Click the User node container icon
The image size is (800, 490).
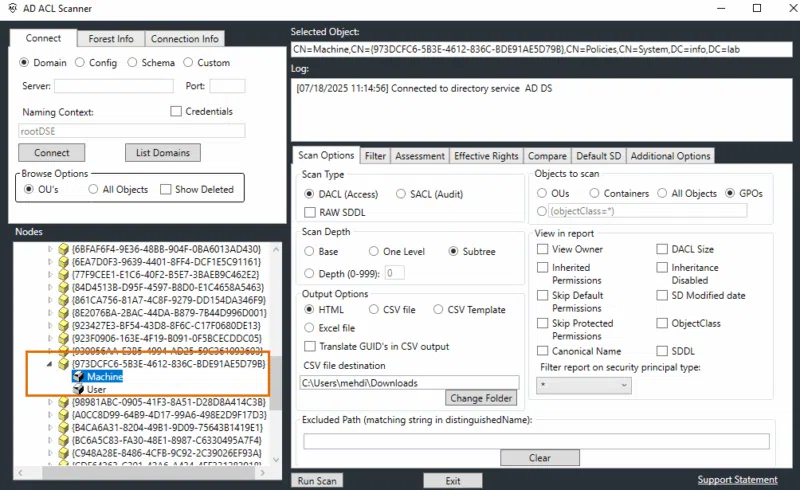[x=78, y=389]
